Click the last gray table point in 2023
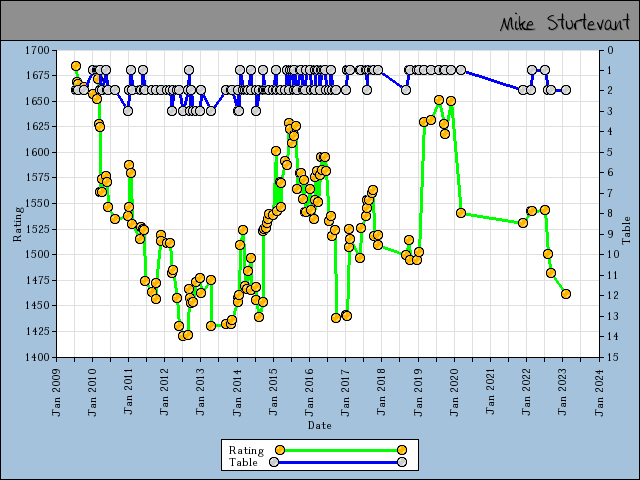The height and width of the screenshot is (480, 640). click(x=566, y=90)
